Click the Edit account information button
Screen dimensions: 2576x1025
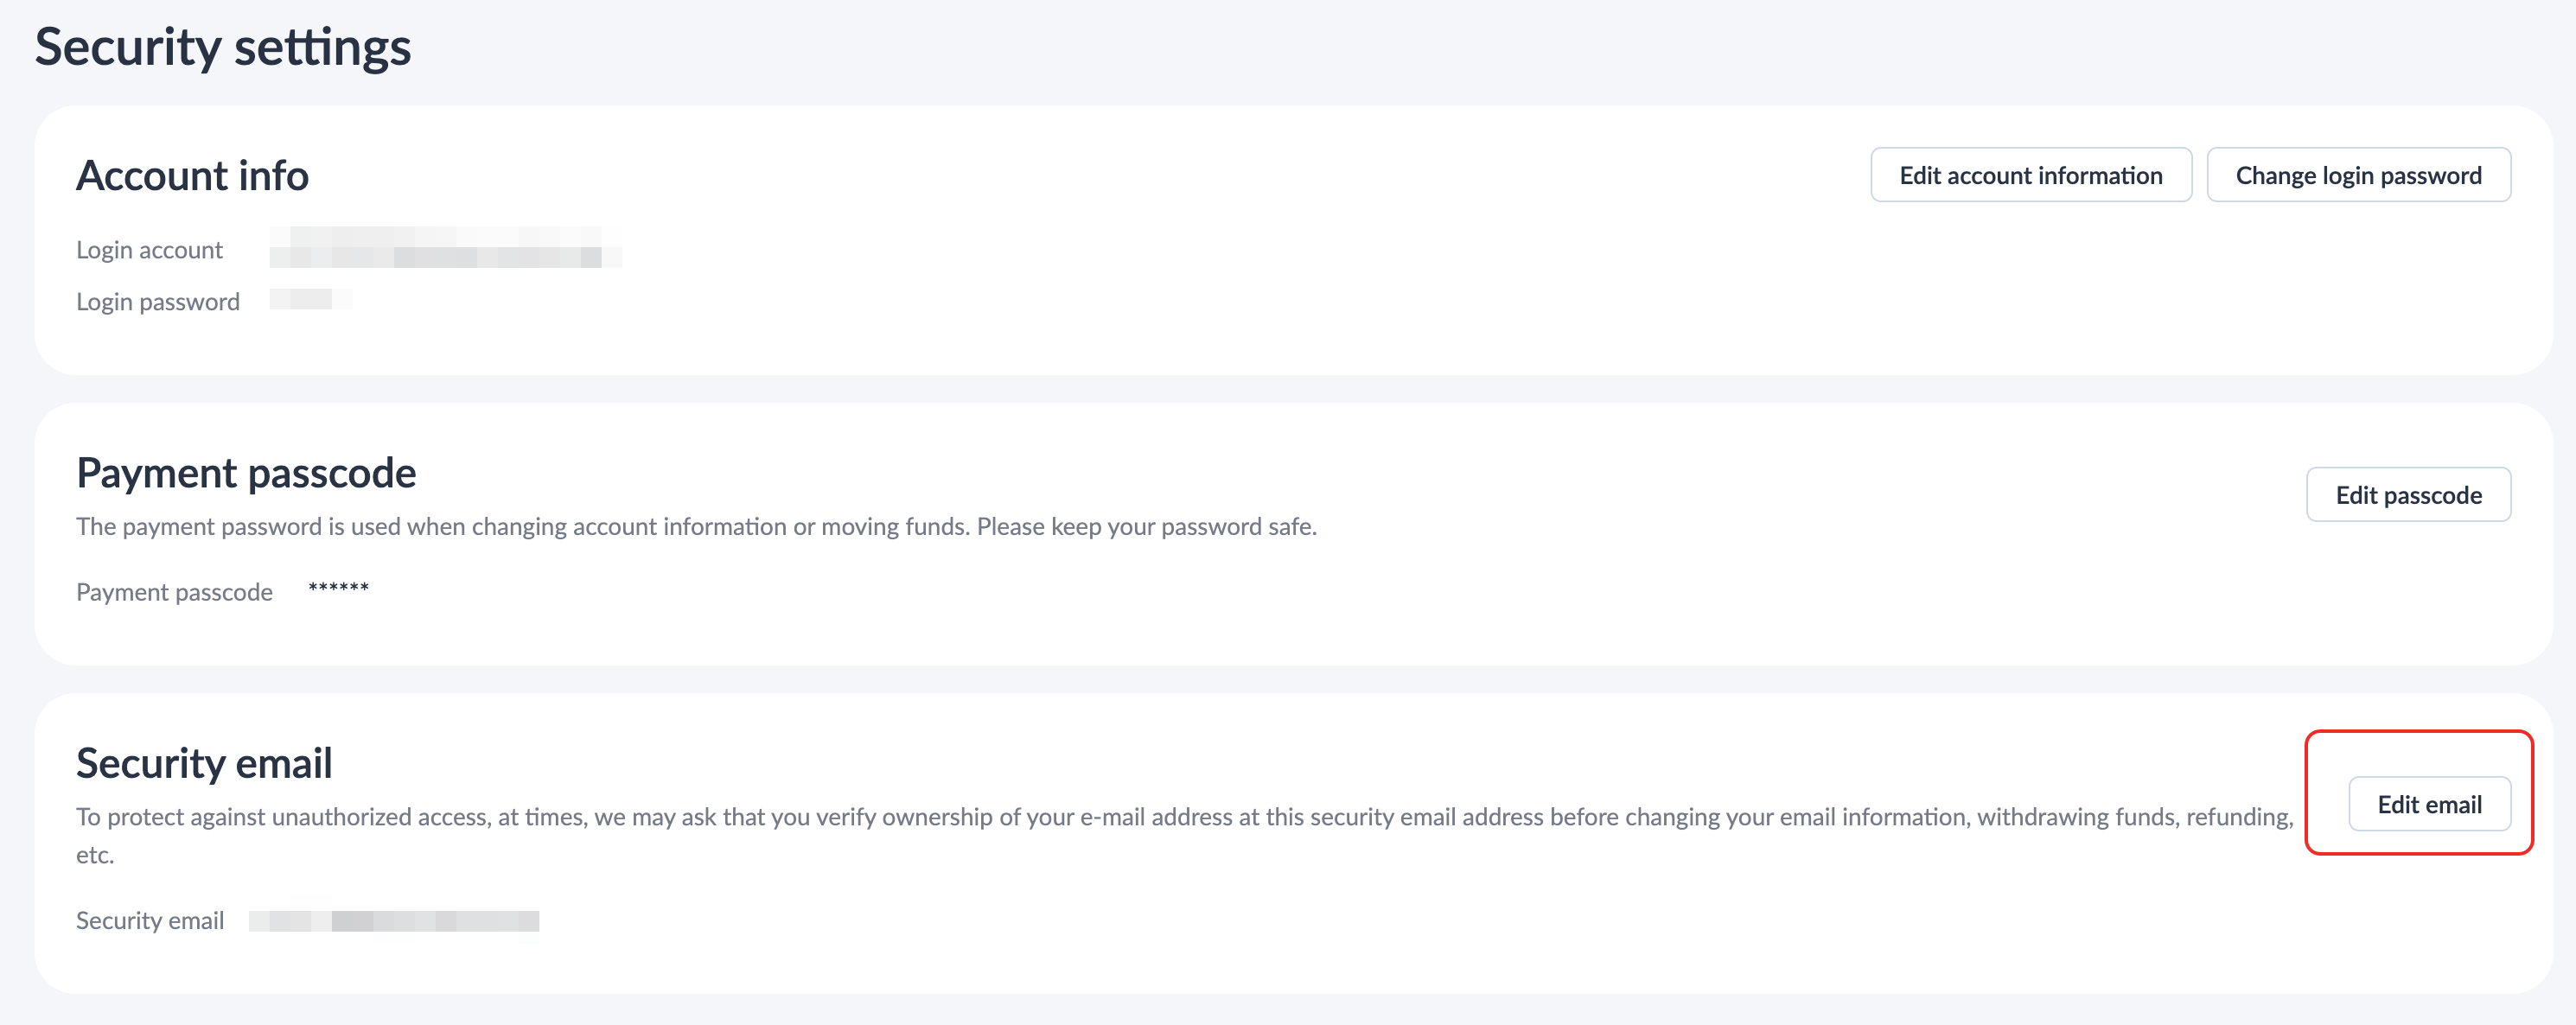(x=2030, y=175)
